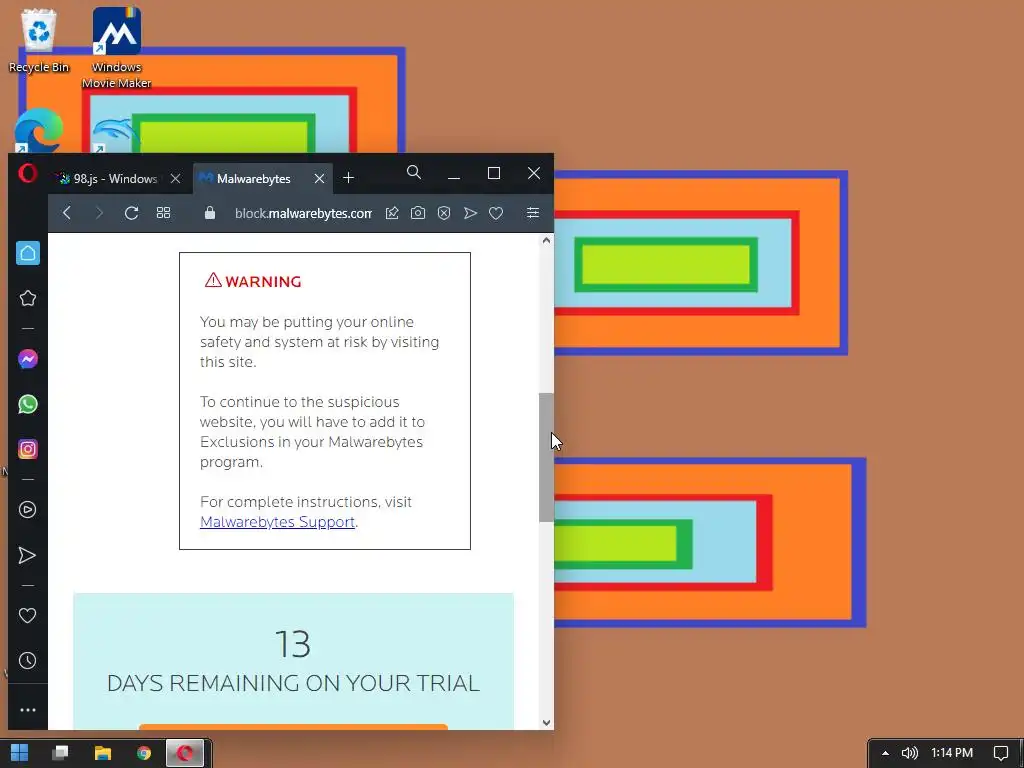Open the Player icon in sidebar
This screenshot has height=768, width=1024.
coord(27,509)
